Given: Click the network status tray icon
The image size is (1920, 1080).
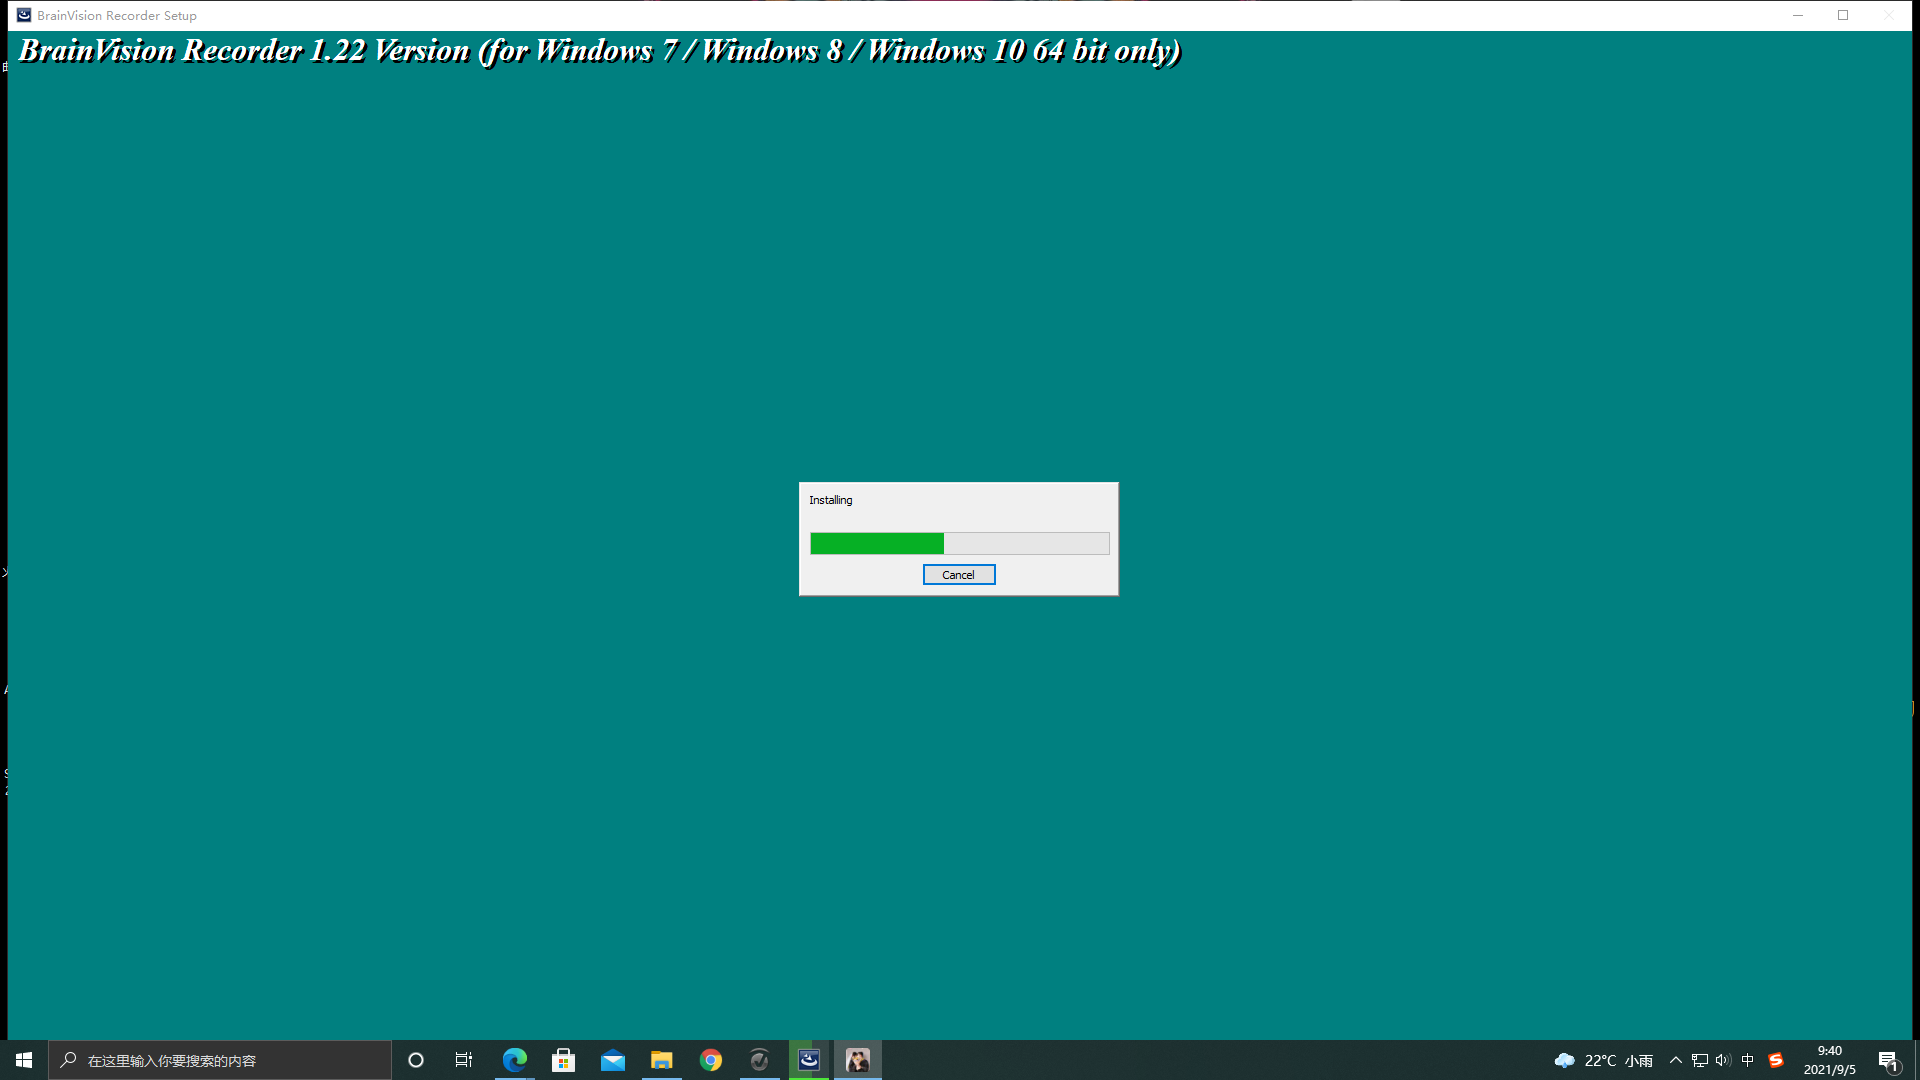Looking at the screenshot, I should (1700, 1060).
